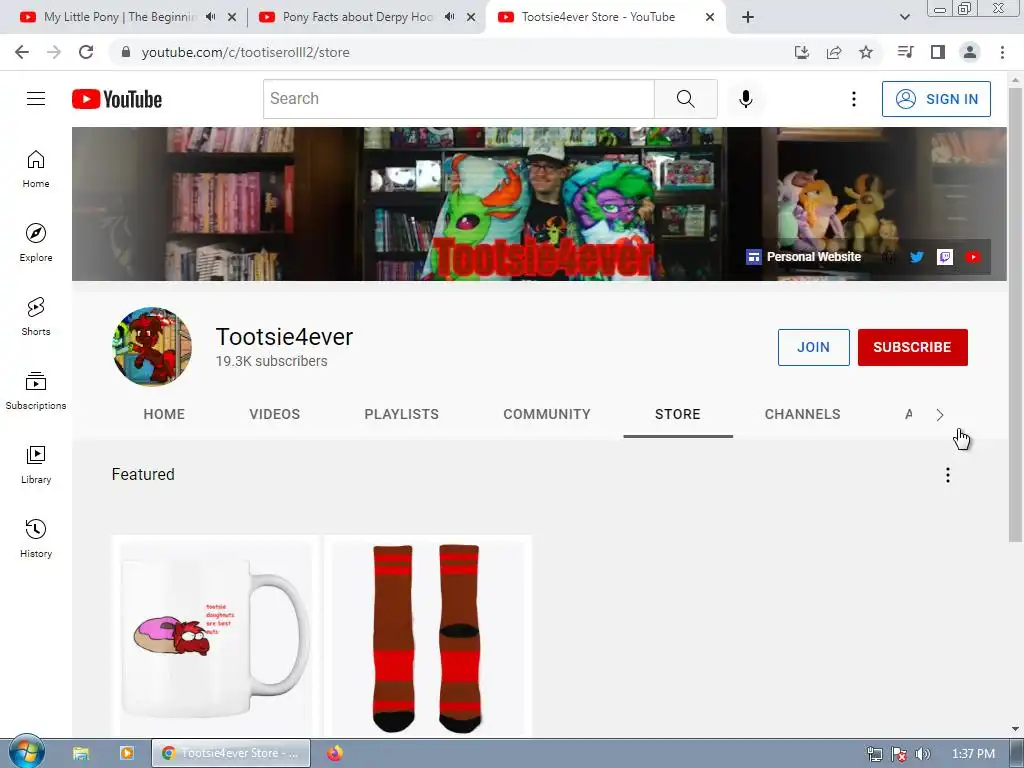Open the media control icon in the Chrome toolbar
This screenshot has width=1024, height=768.
click(x=905, y=52)
